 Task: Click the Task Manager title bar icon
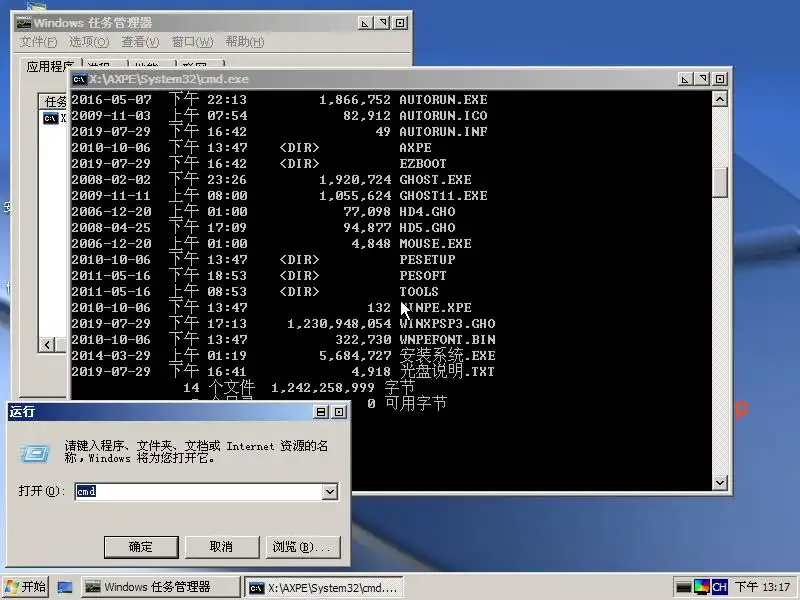[x=23, y=23]
